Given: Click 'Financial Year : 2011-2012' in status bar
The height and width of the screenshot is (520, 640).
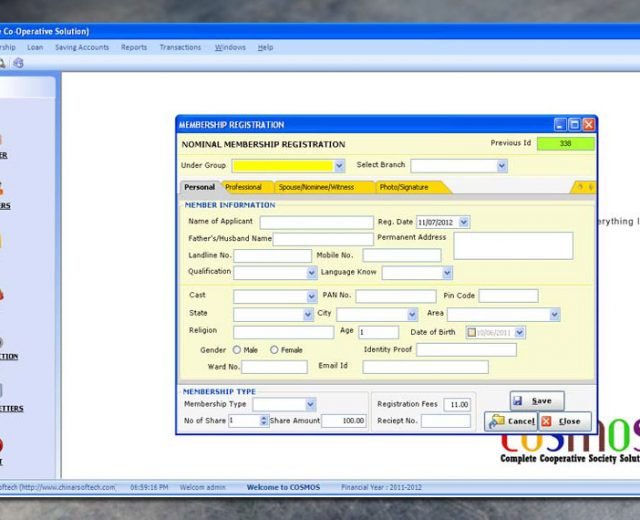Looking at the screenshot, I should coord(381,487).
